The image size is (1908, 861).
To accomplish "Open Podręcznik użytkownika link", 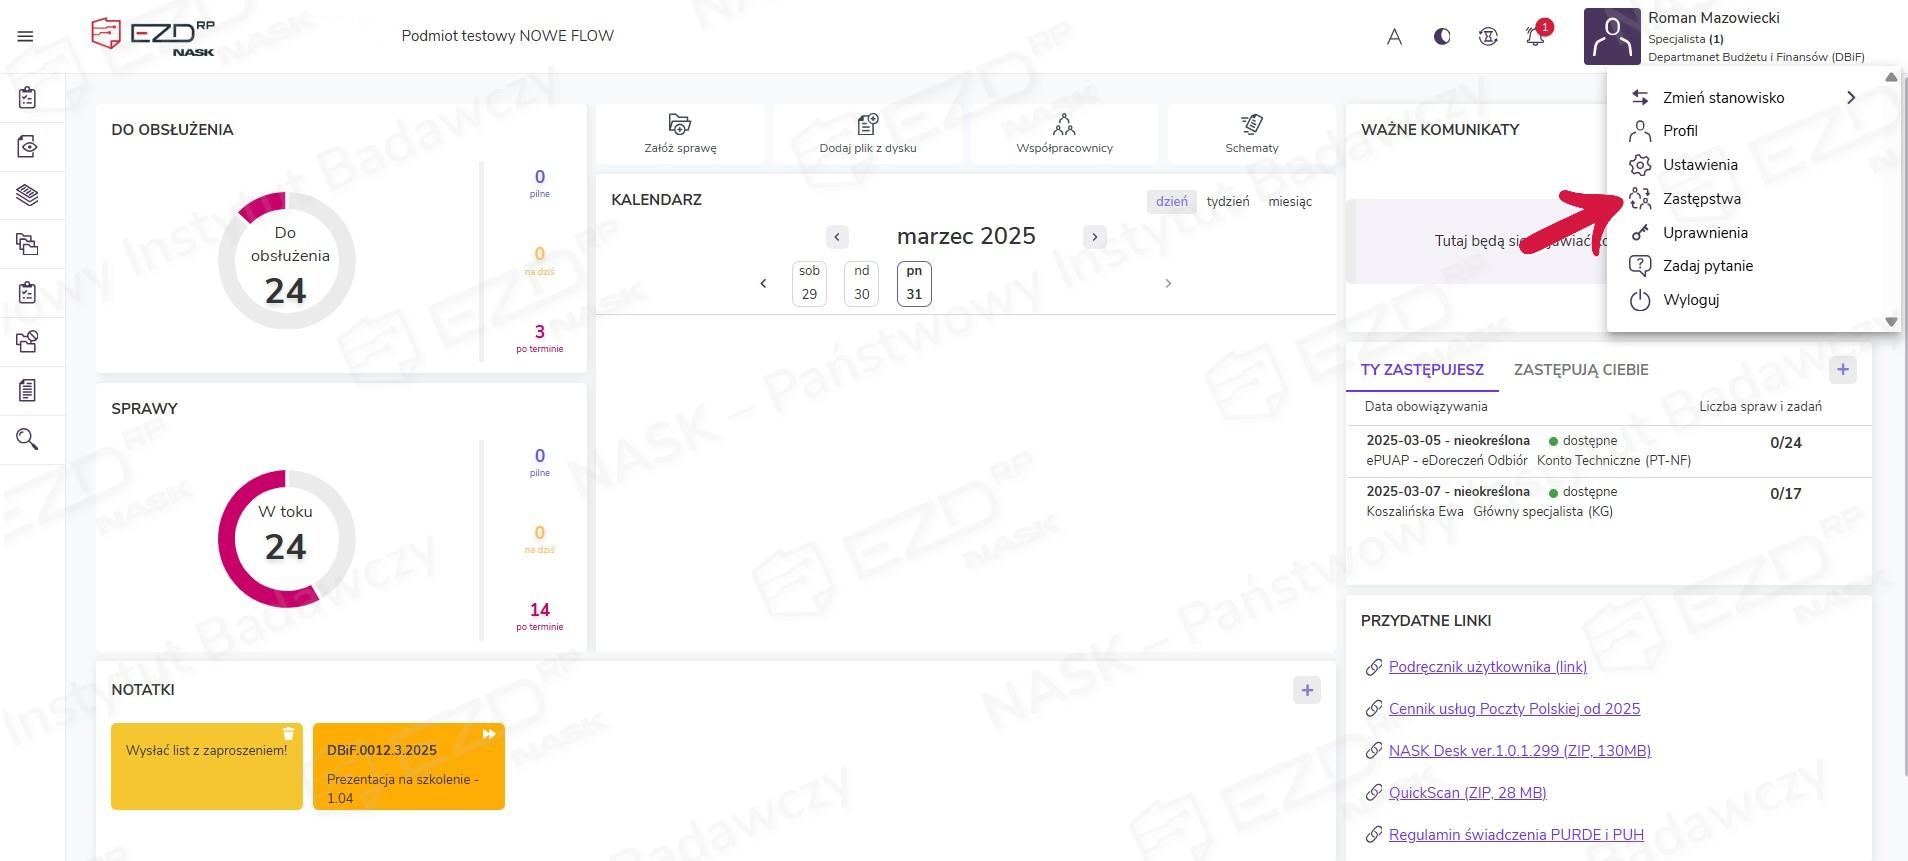I will click(1487, 667).
